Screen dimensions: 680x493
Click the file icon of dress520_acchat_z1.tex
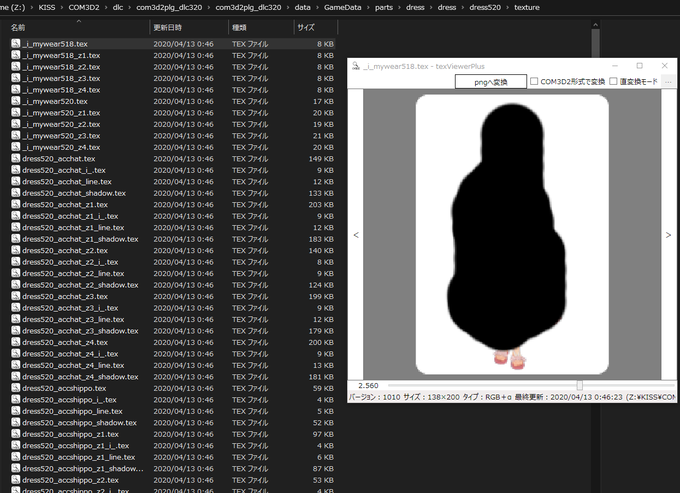coord(16,204)
